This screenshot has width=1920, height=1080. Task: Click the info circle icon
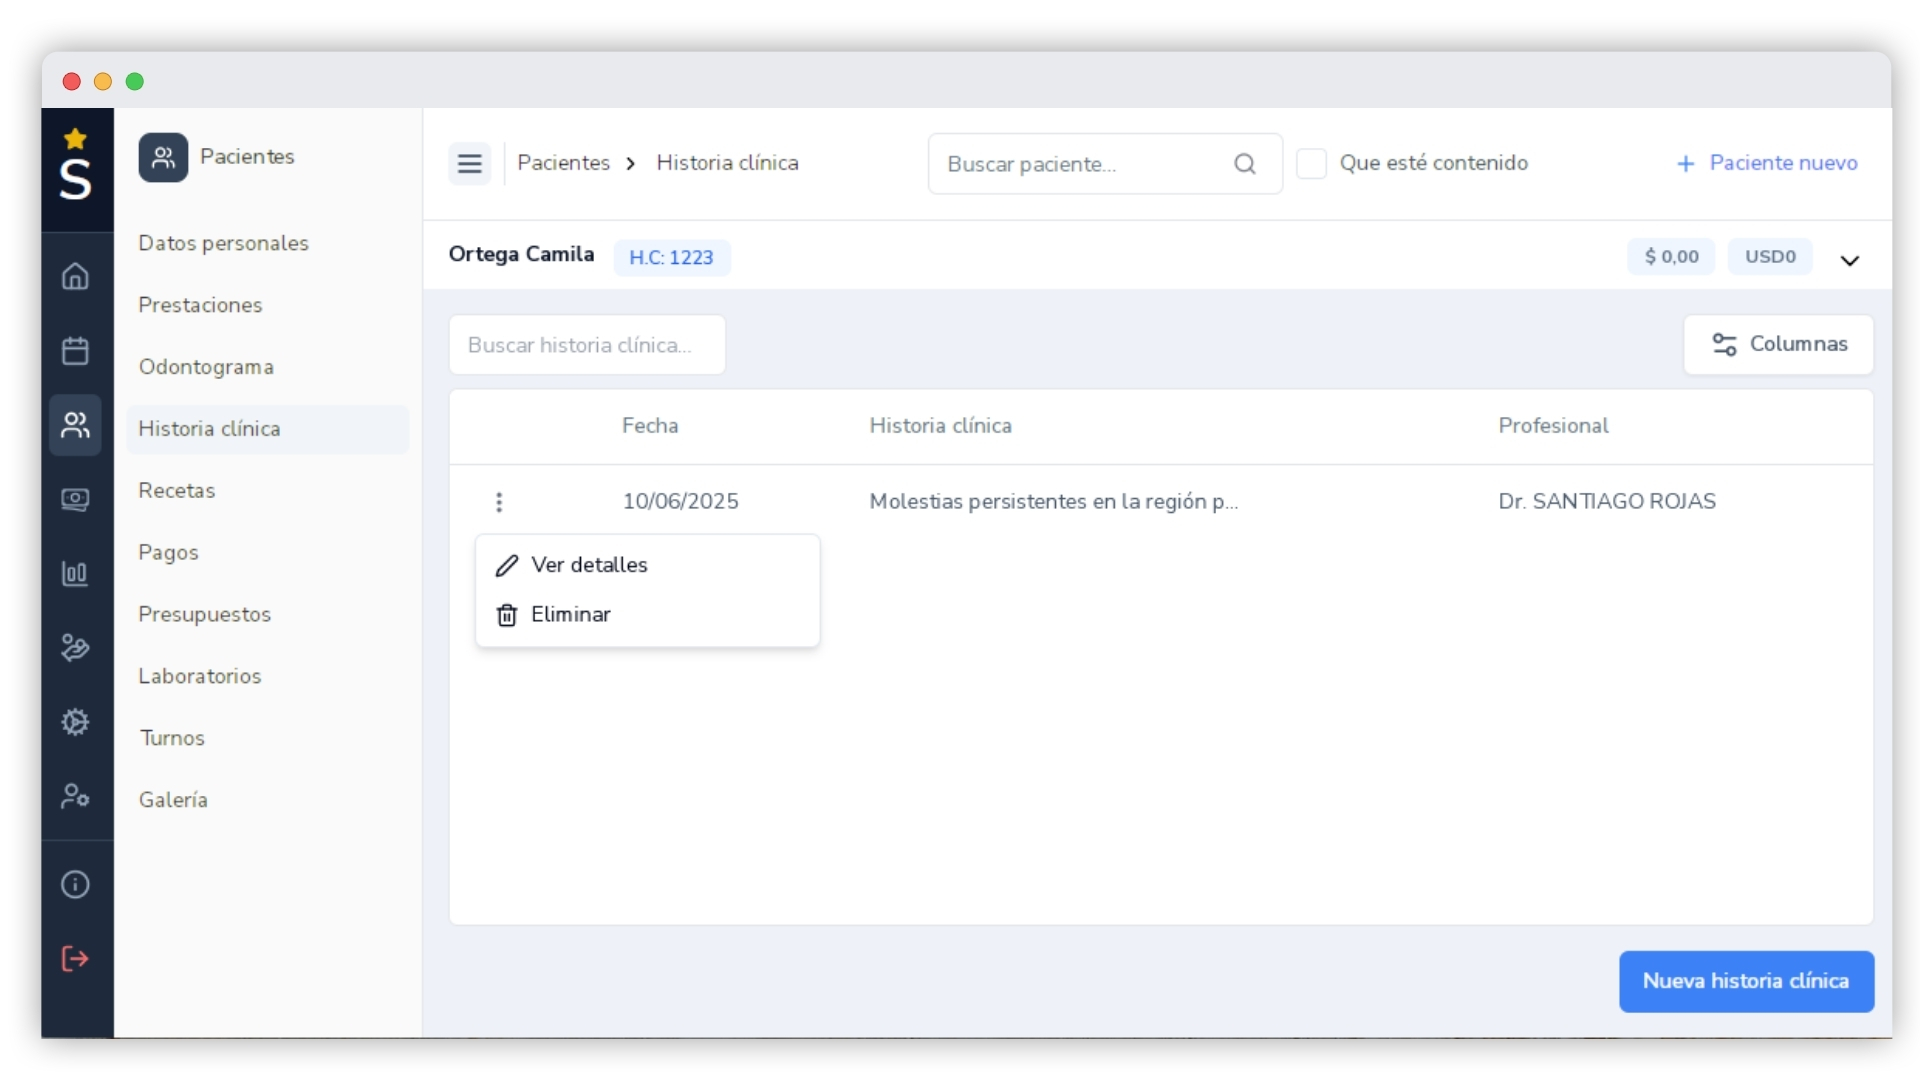75,885
